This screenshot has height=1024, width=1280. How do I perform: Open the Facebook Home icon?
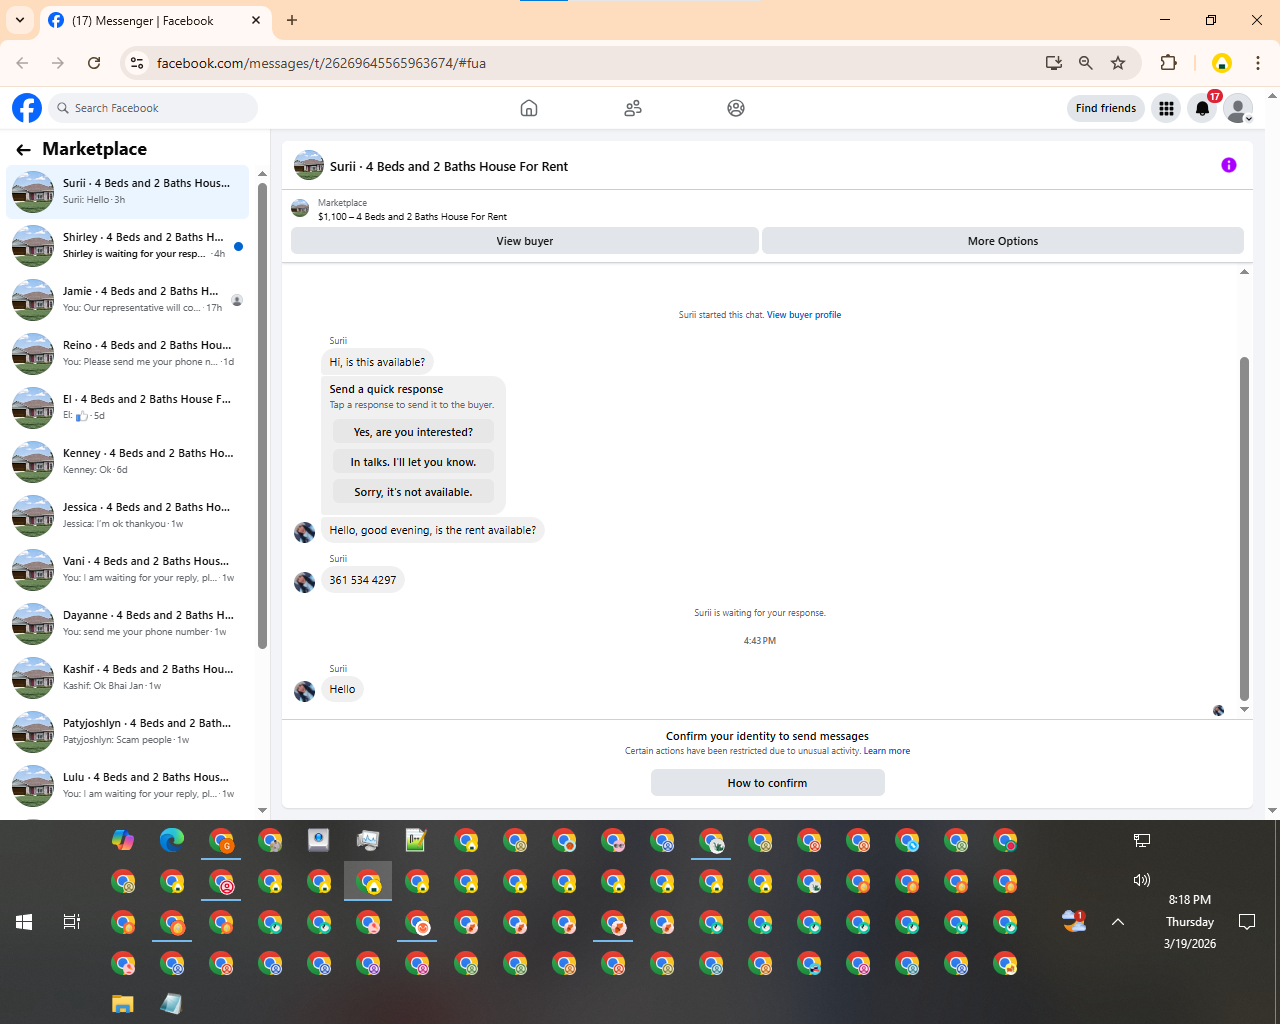529,108
